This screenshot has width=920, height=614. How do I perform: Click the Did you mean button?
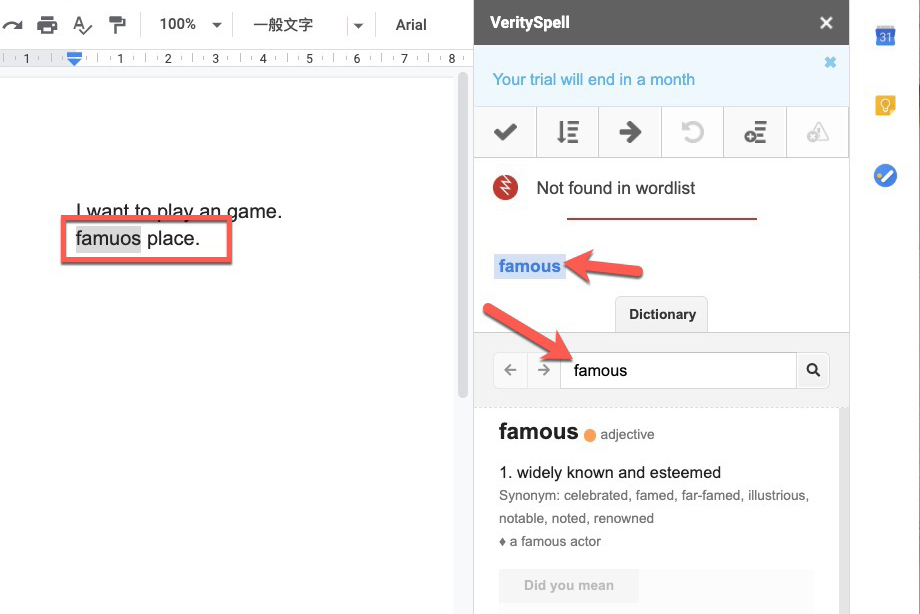568,586
